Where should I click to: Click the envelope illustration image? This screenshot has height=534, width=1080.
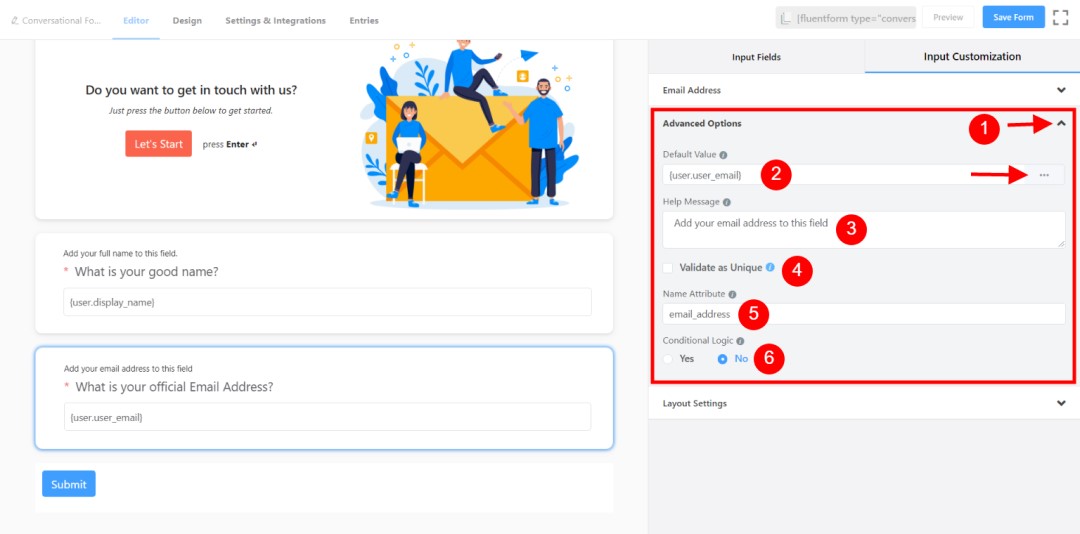pyautogui.click(x=470, y=124)
